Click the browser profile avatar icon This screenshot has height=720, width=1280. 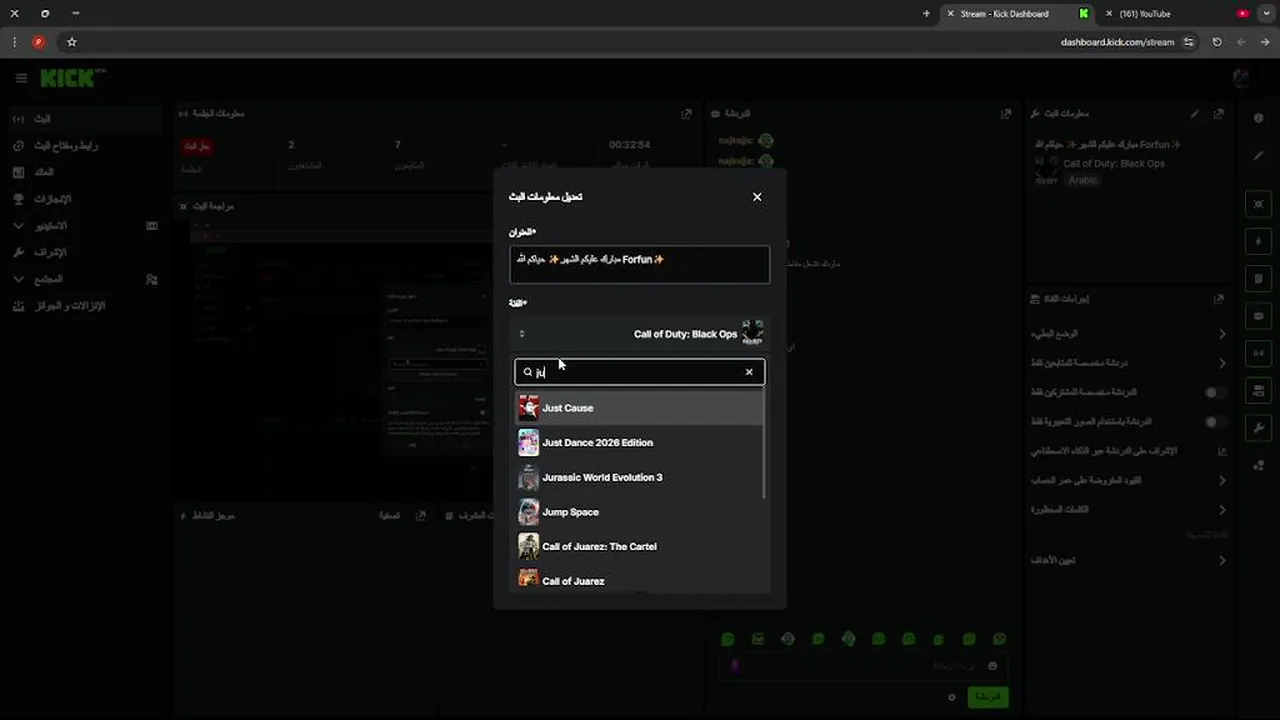click(39, 42)
